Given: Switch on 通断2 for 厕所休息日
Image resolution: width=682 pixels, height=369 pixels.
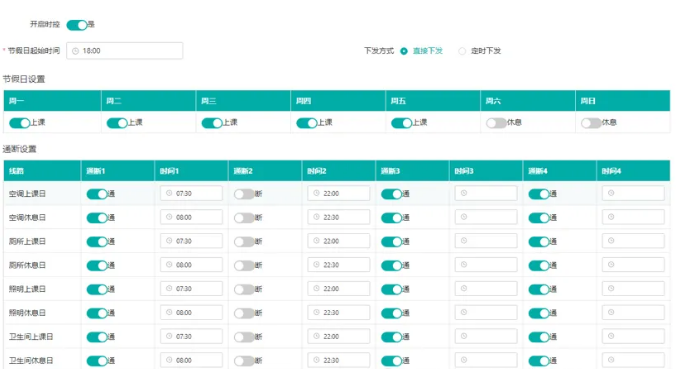Looking at the screenshot, I should [x=244, y=265].
